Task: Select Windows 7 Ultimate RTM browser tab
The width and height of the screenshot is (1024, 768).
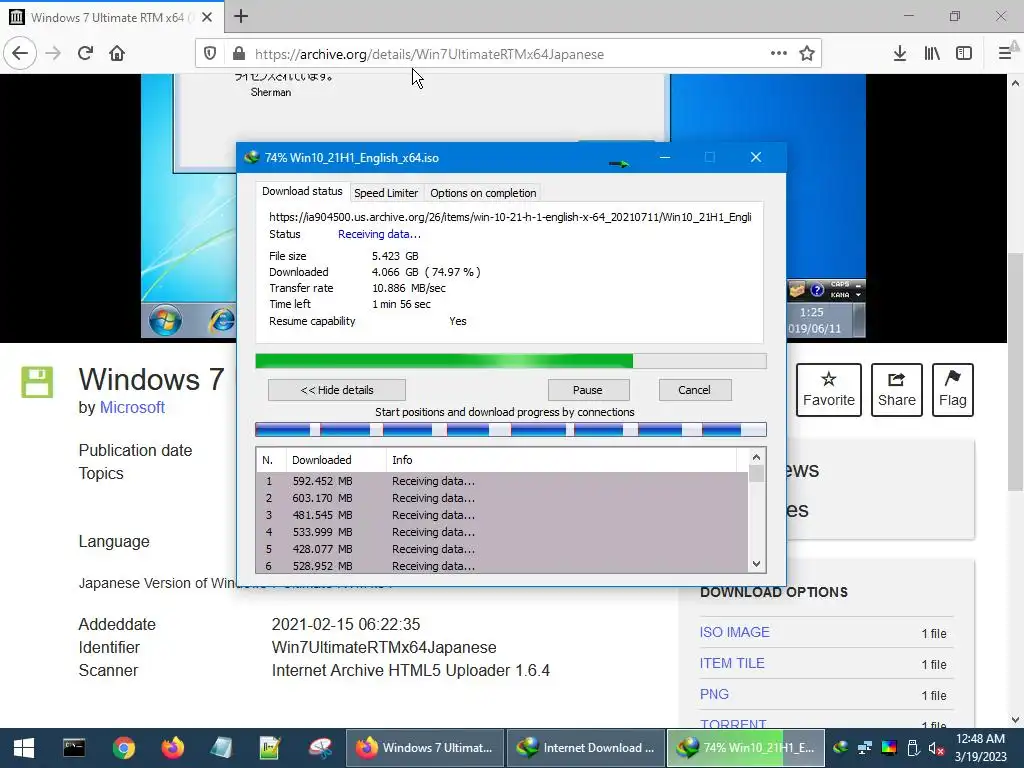Action: tap(112, 17)
